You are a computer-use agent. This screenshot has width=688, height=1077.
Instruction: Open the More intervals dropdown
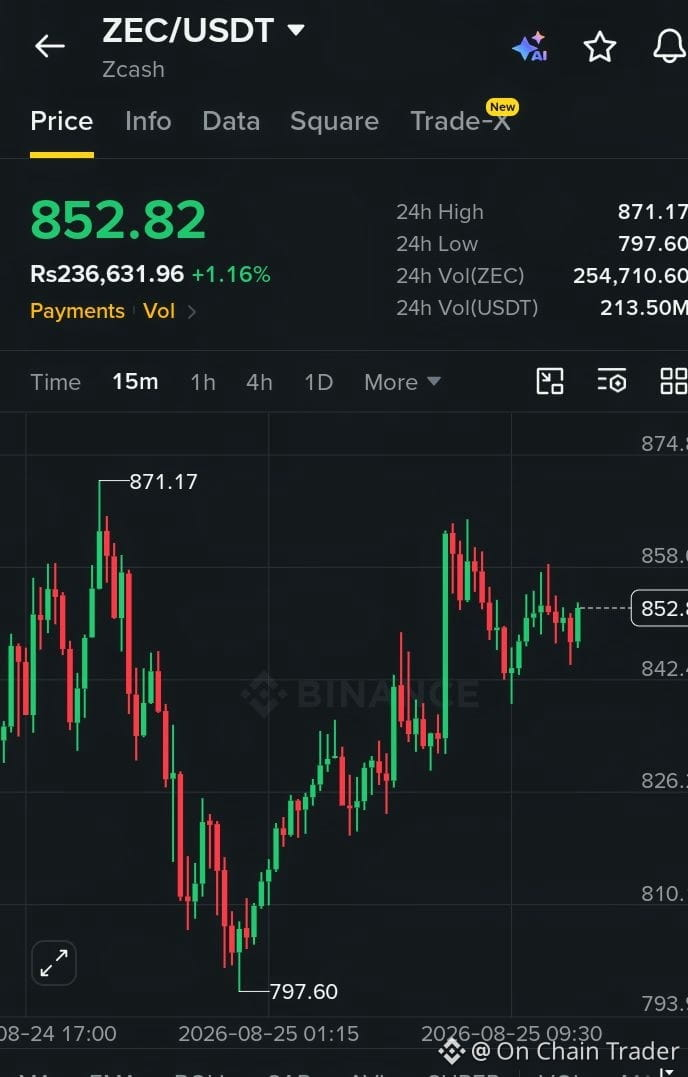point(402,382)
